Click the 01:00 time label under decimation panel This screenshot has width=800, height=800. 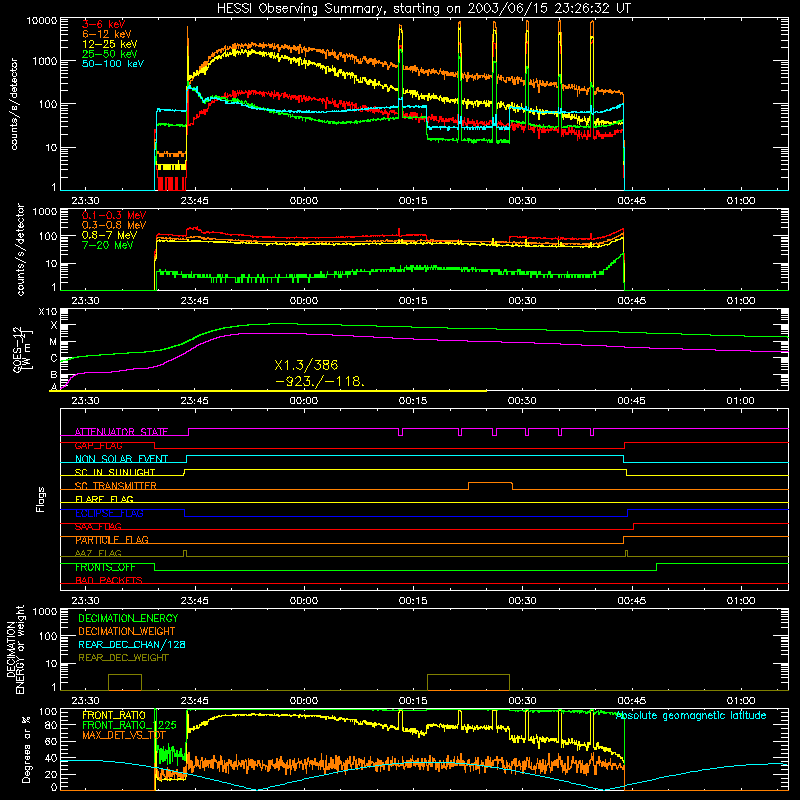click(741, 701)
